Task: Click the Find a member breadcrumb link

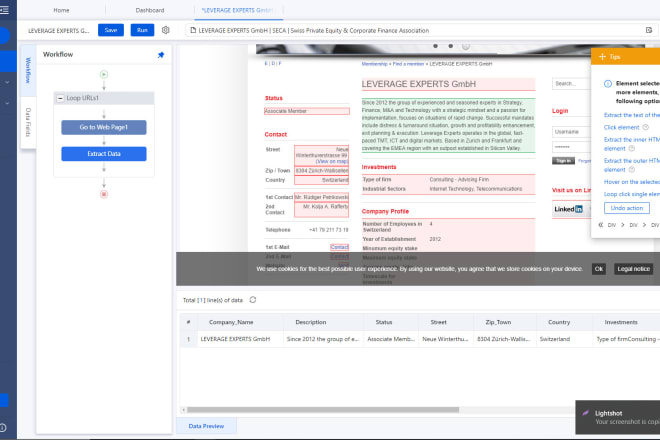Action: 408,64
